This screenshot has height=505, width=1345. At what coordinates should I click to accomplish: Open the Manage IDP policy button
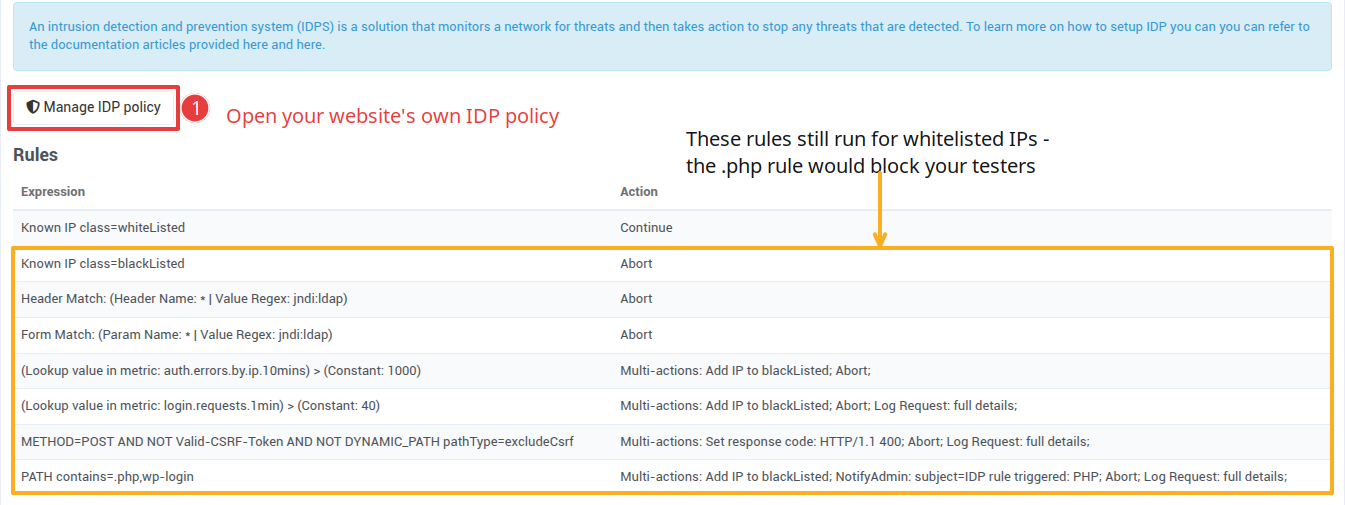click(94, 107)
